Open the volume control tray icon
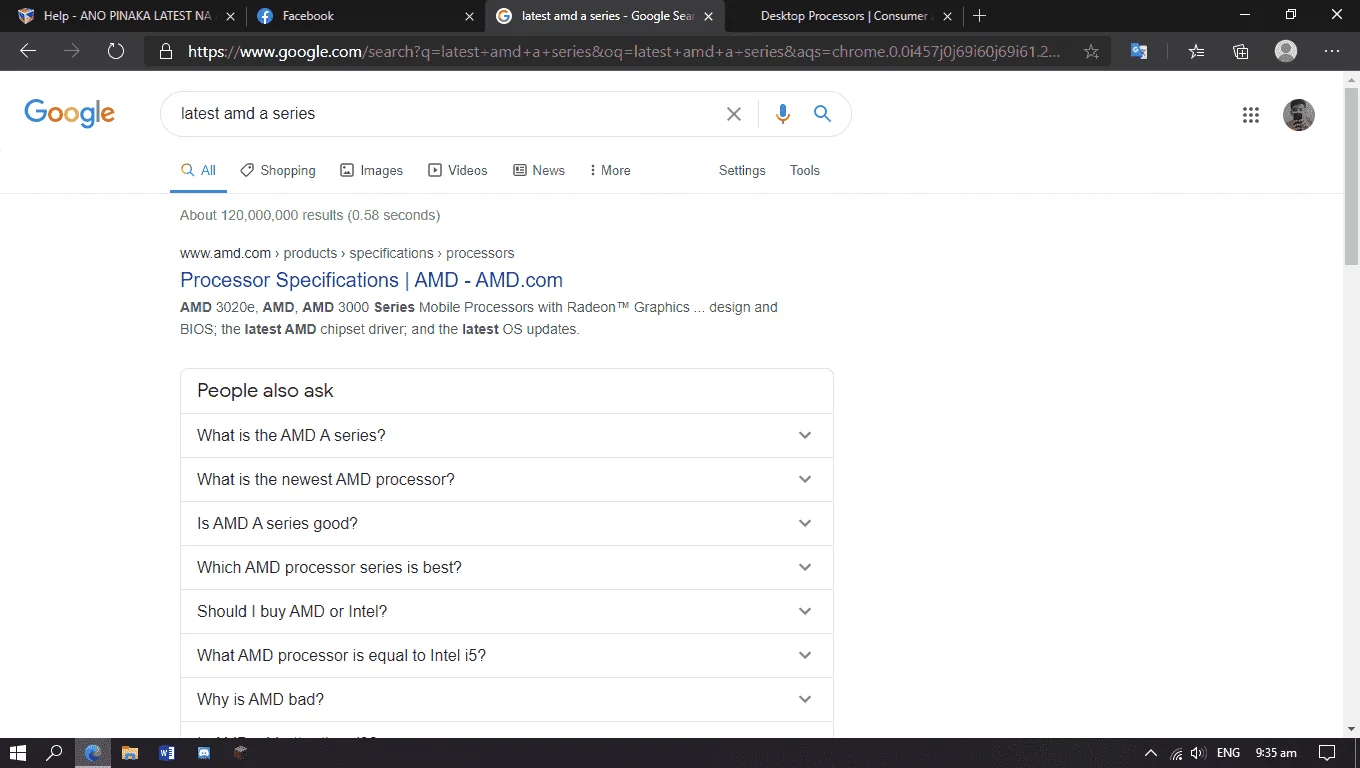1360x768 pixels. tap(1198, 753)
